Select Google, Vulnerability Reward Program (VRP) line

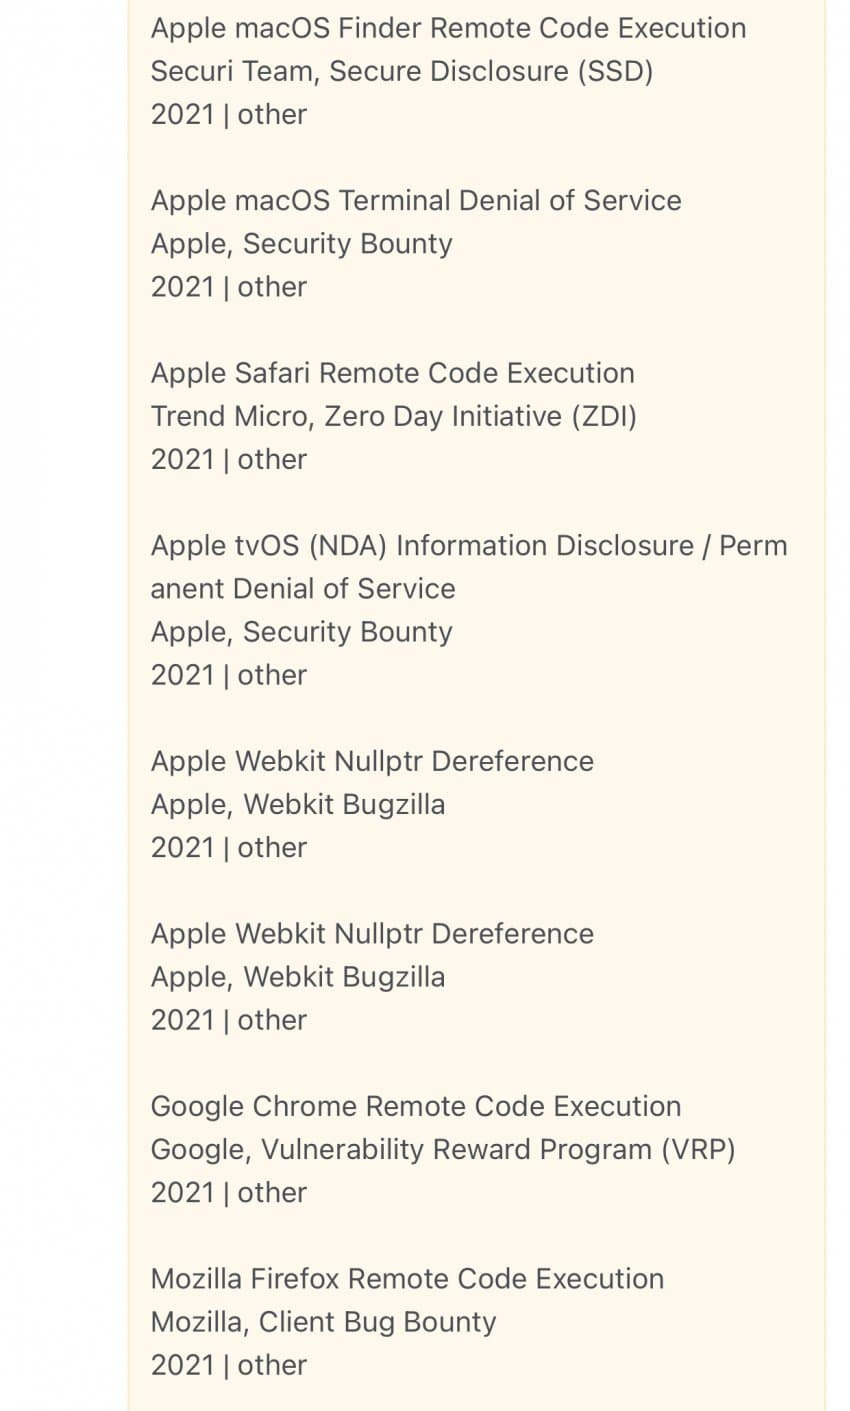[x=443, y=1150]
